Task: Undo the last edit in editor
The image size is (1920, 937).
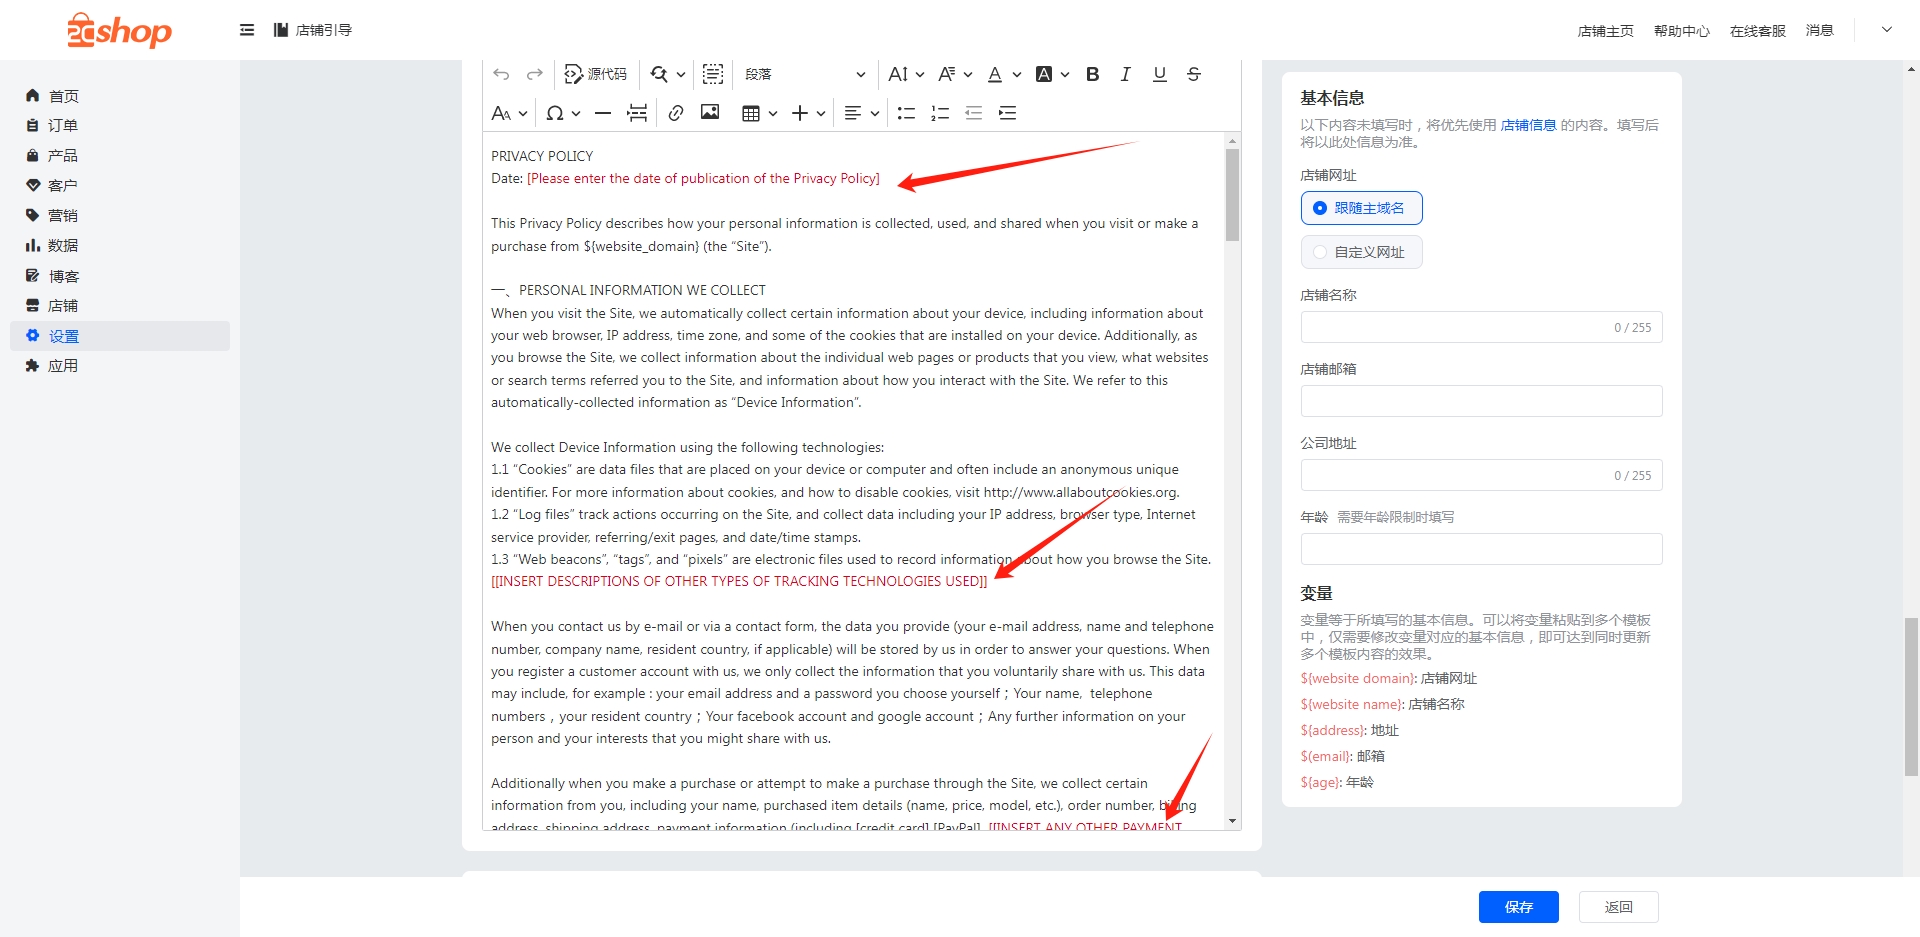Action: pyautogui.click(x=501, y=74)
